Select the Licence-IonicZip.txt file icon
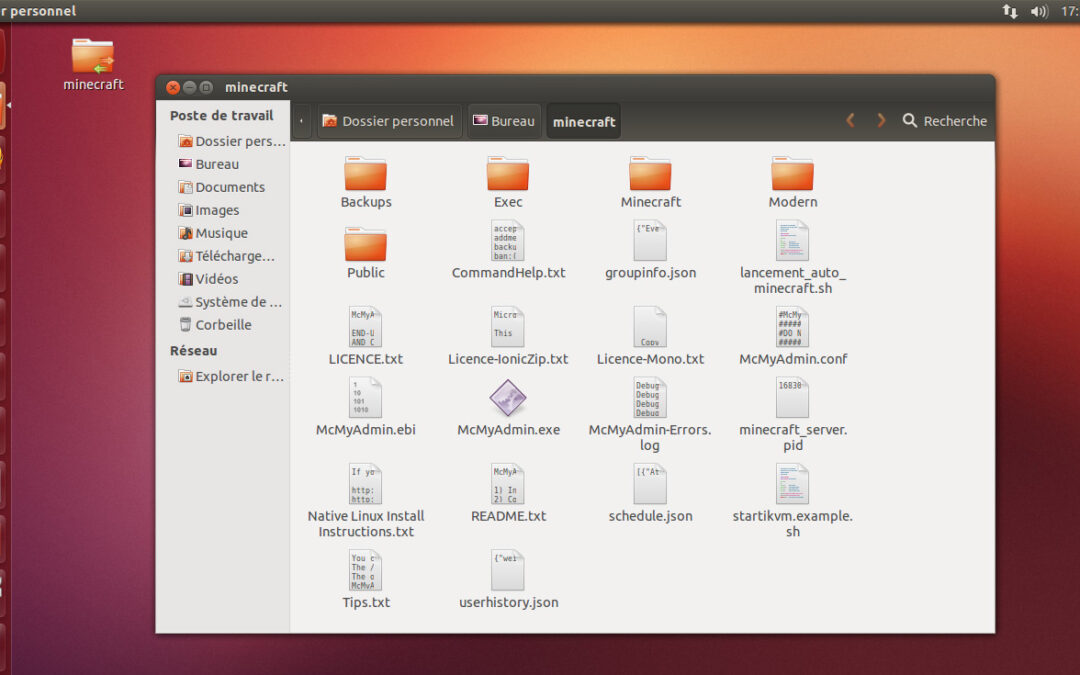1080x675 pixels. click(x=508, y=327)
